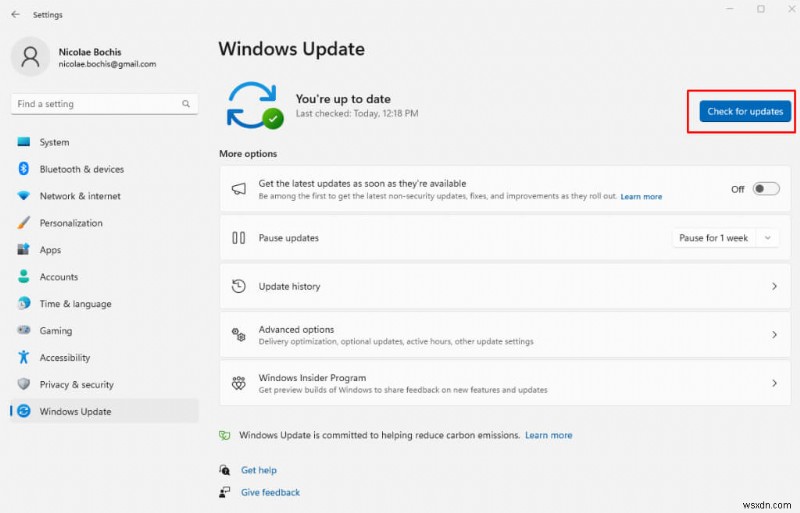The width and height of the screenshot is (800, 513).
Task: Click the Nicolae Bochis account name
Action: [90, 52]
